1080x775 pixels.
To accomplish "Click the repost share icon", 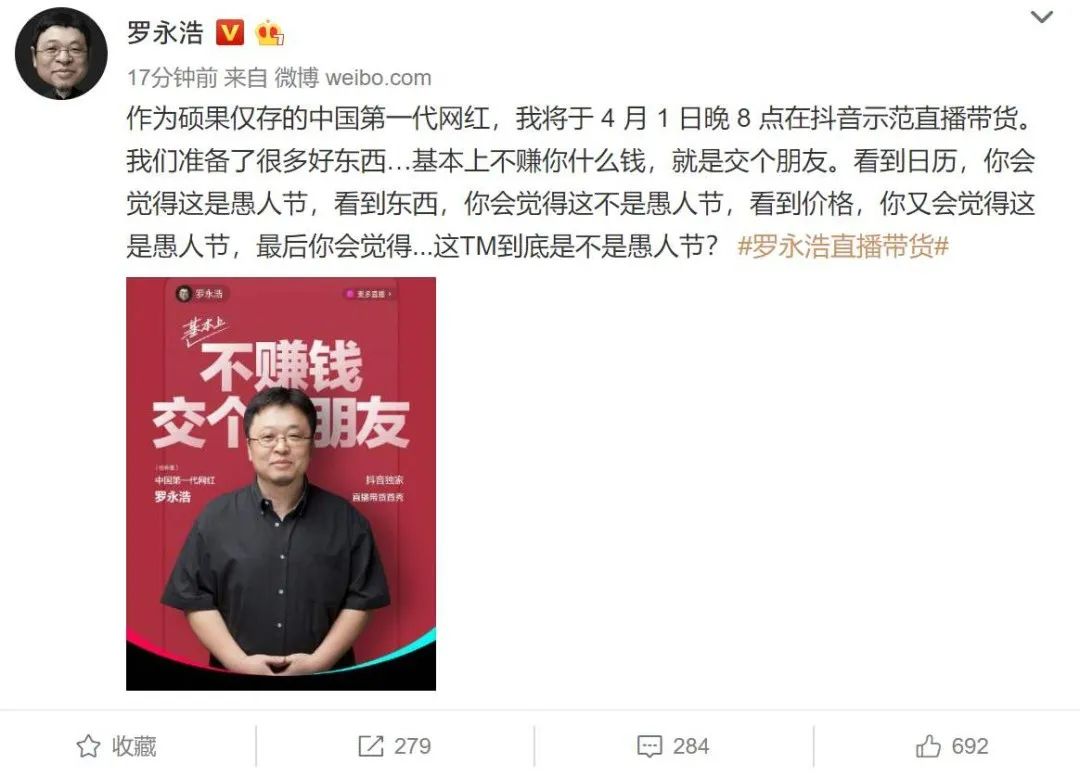I will click(371, 746).
